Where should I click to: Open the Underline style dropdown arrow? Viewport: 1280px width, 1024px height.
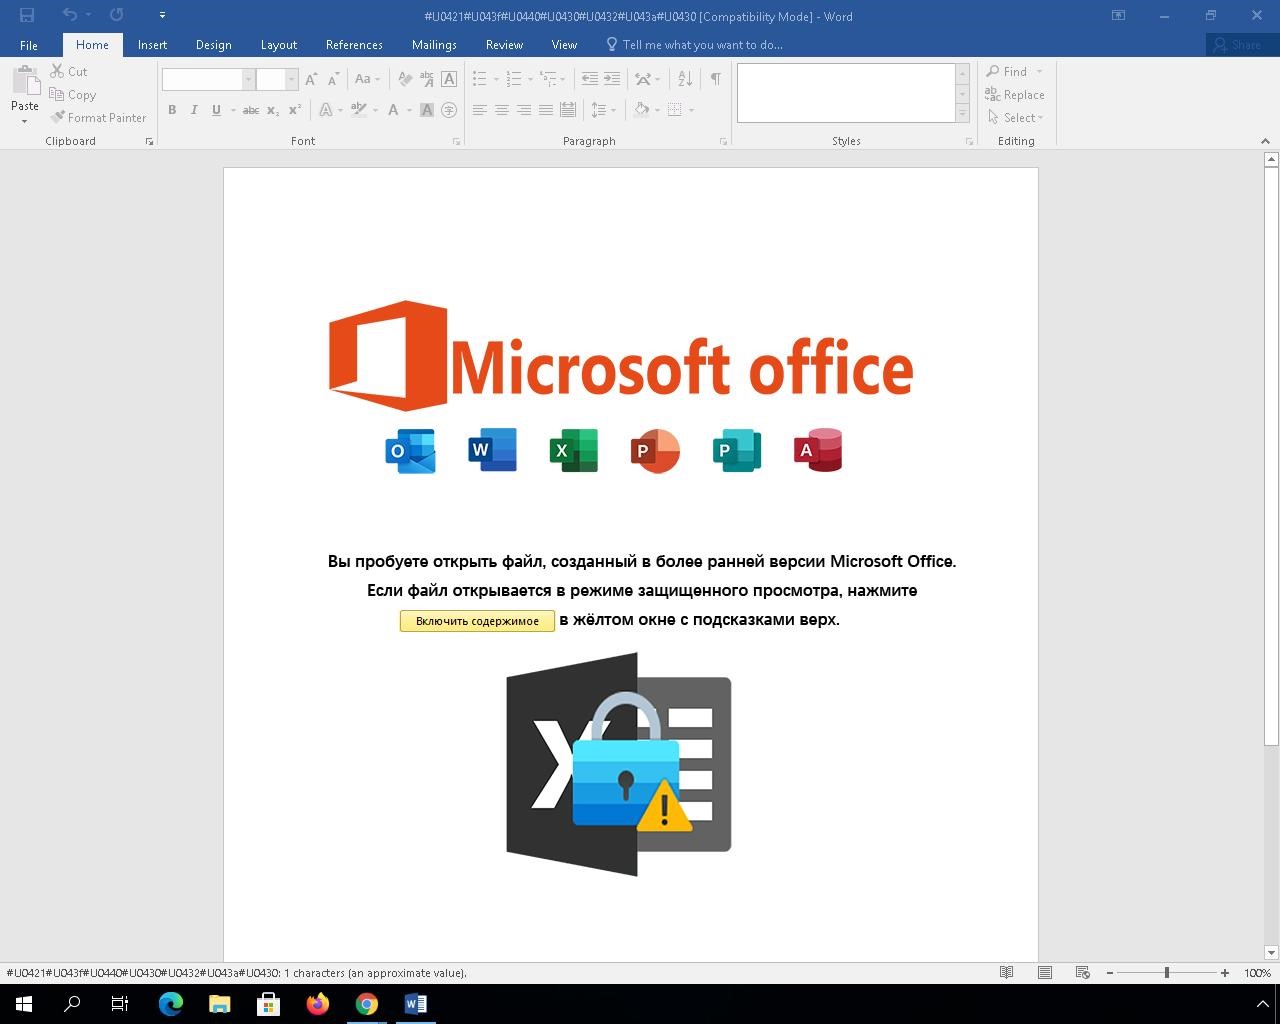(x=233, y=110)
